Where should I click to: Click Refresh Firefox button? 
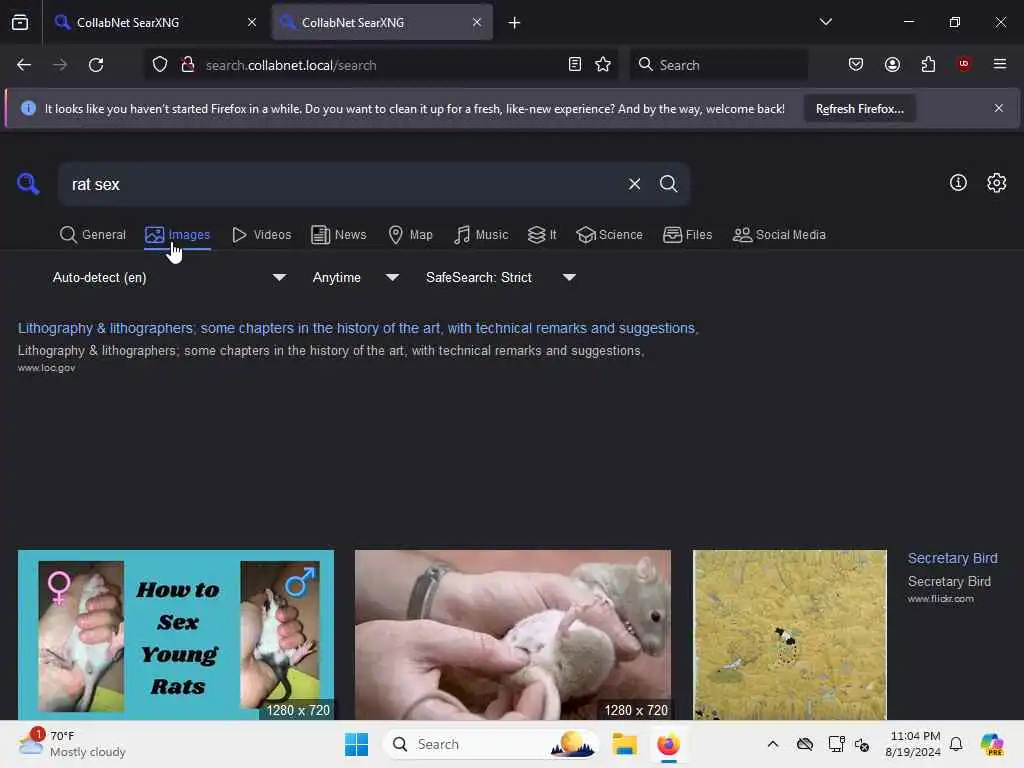(859, 109)
